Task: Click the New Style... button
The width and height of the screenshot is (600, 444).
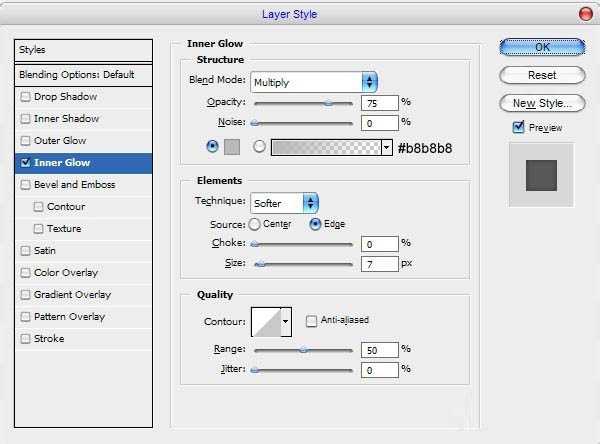Action: (541, 103)
